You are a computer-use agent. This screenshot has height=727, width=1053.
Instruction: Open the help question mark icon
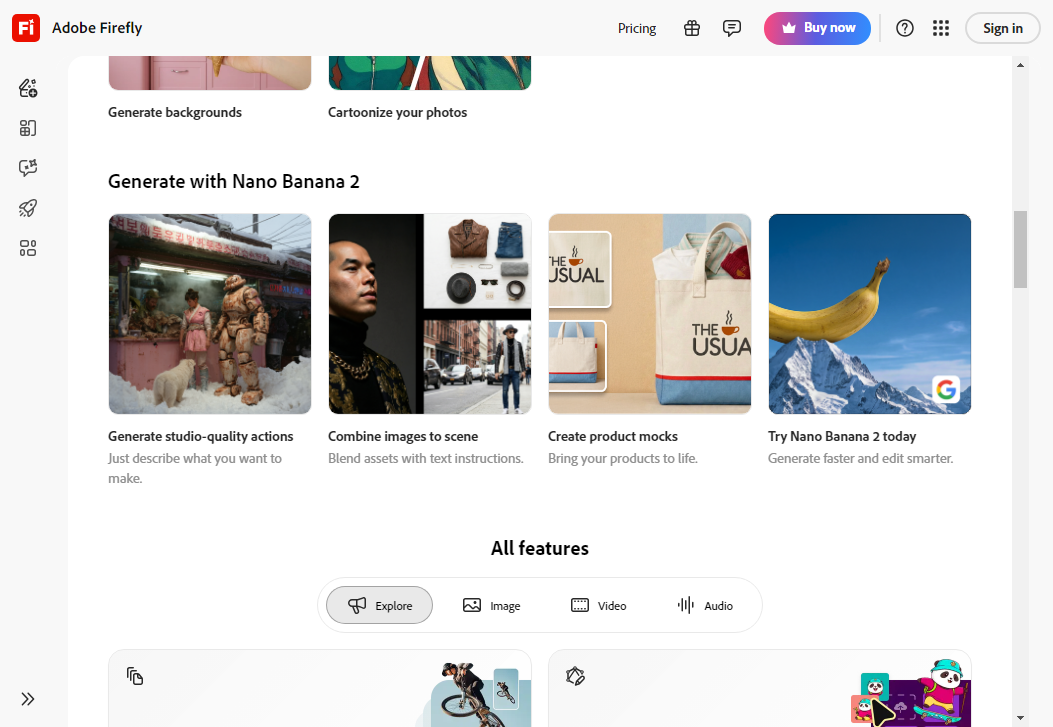(905, 28)
